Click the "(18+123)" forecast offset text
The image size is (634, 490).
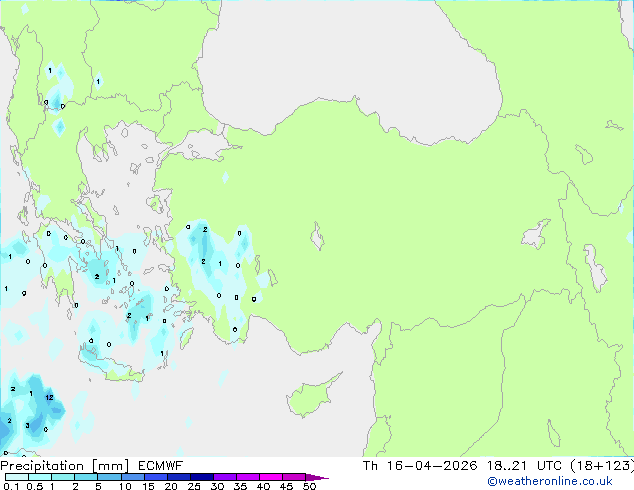pyautogui.click(x=602, y=466)
